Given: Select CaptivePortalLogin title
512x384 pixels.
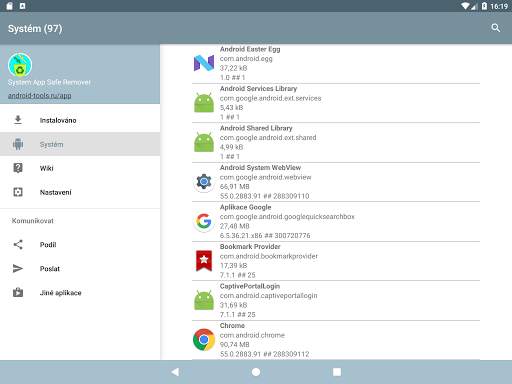Looking at the screenshot, I should pyautogui.click(x=250, y=286).
